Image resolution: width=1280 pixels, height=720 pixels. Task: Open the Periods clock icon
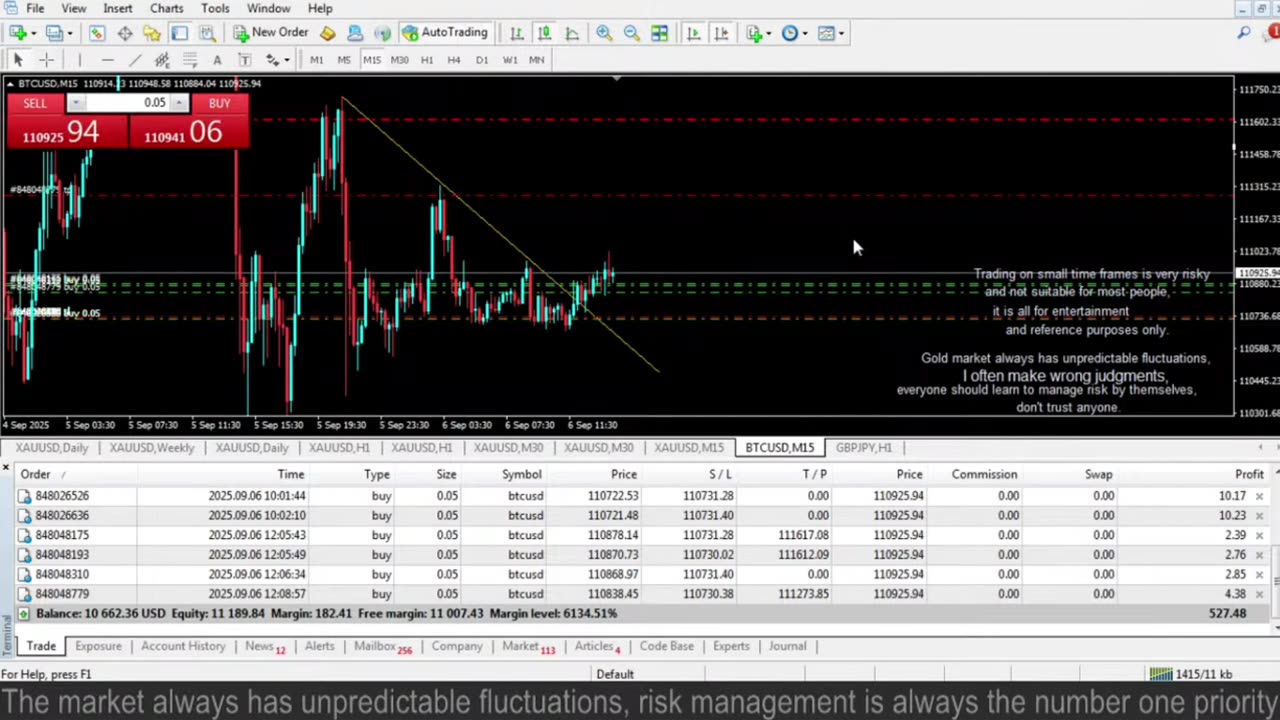(790, 33)
